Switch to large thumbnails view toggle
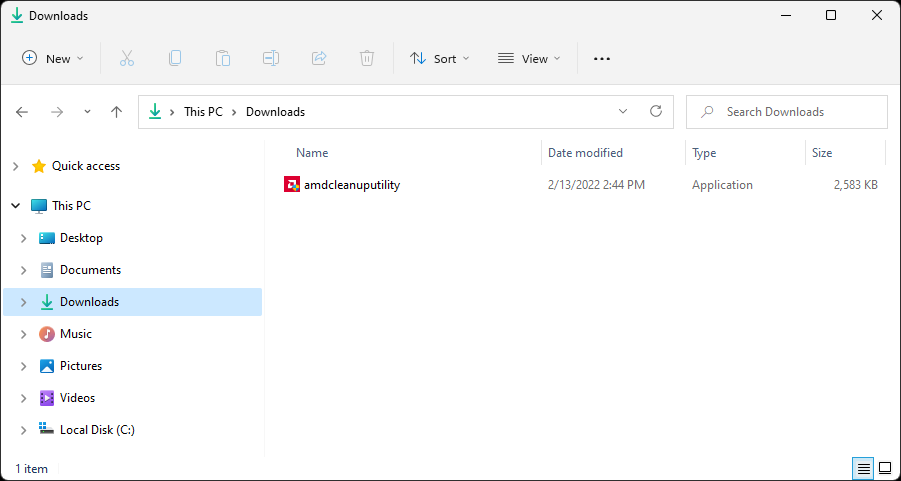 [885, 468]
